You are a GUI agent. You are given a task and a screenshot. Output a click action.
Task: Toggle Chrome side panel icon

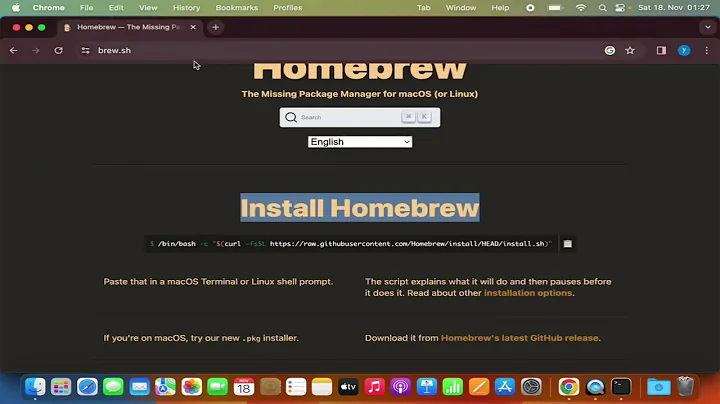pos(661,50)
